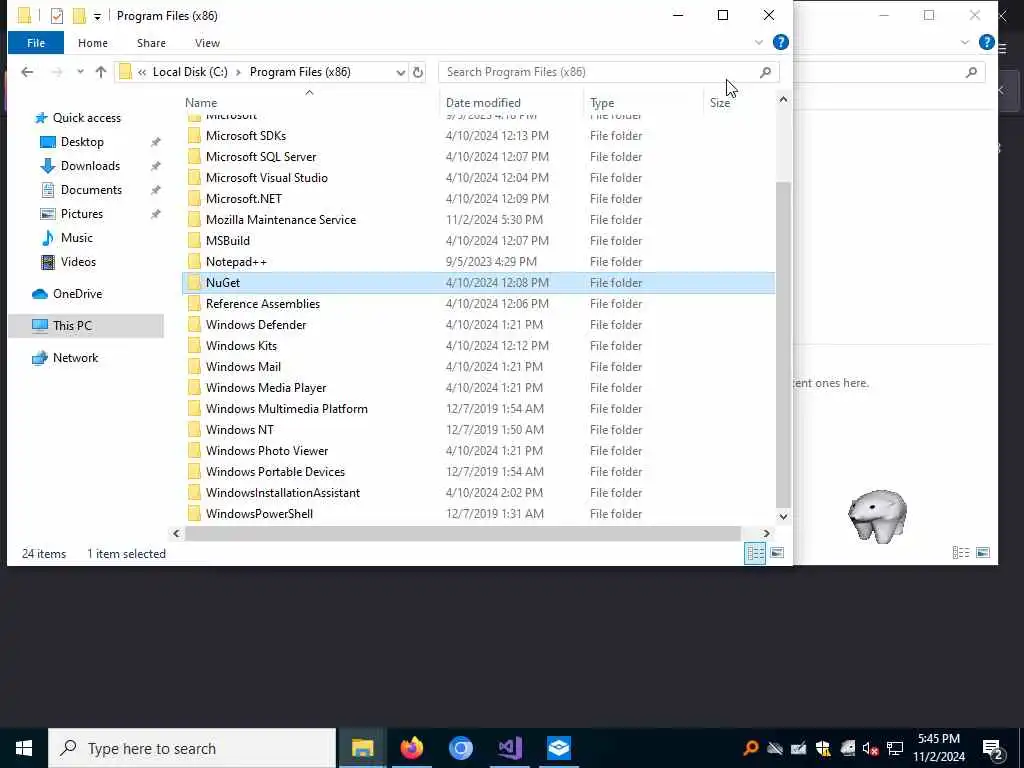The width and height of the screenshot is (1024, 768).
Task: Click the MSBuild folder icon
Action: (194, 240)
